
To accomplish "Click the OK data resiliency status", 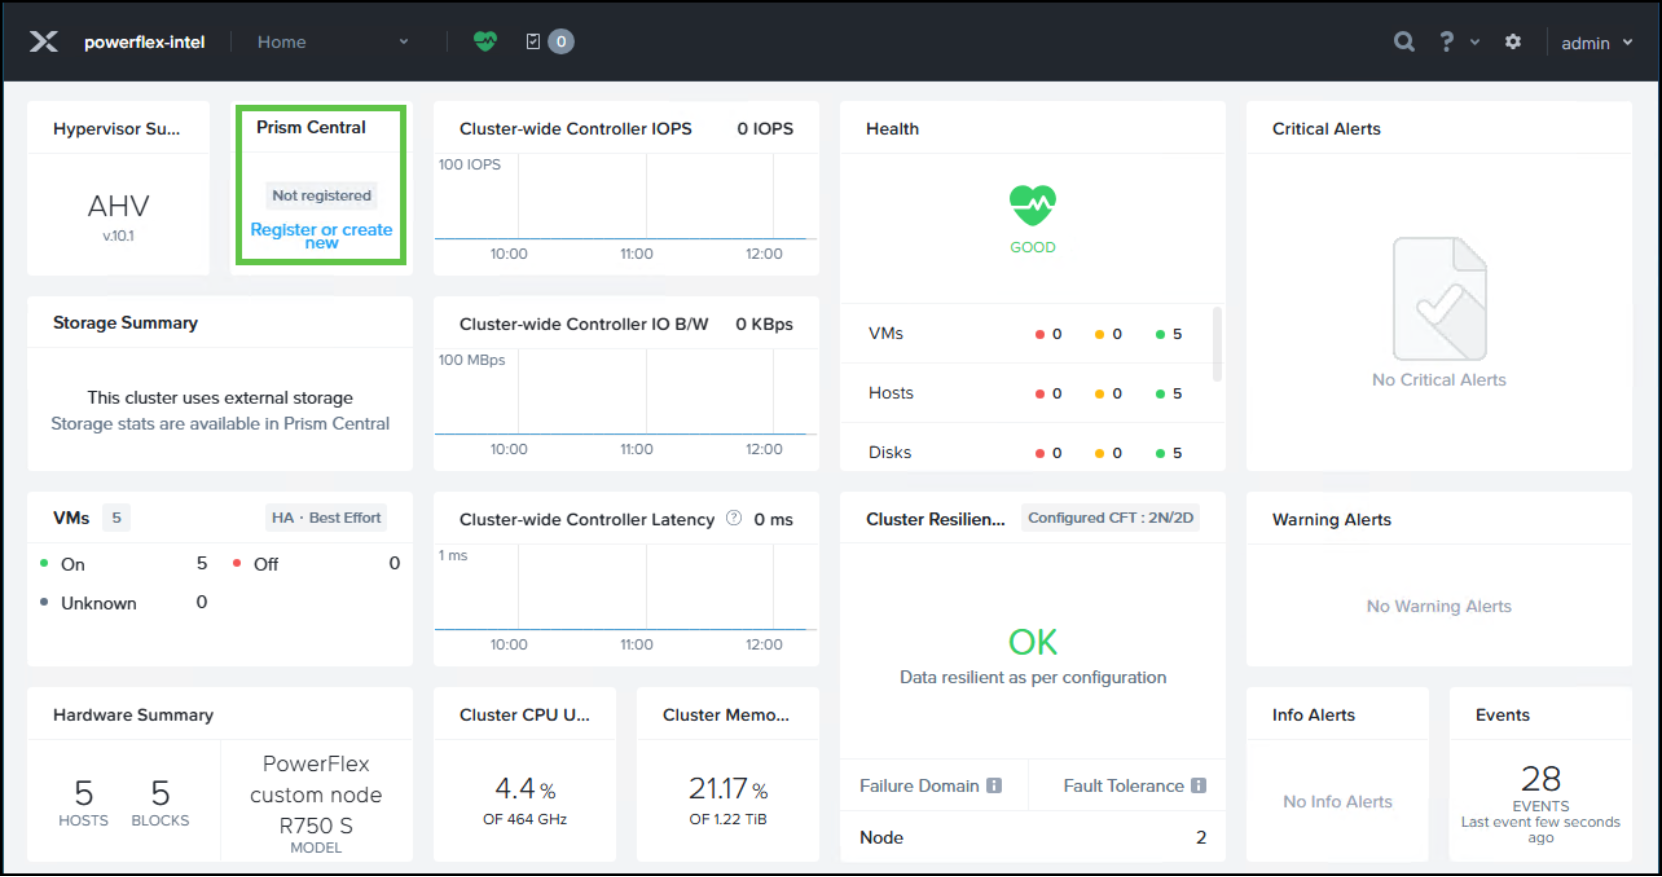I will [x=1033, y=641].
